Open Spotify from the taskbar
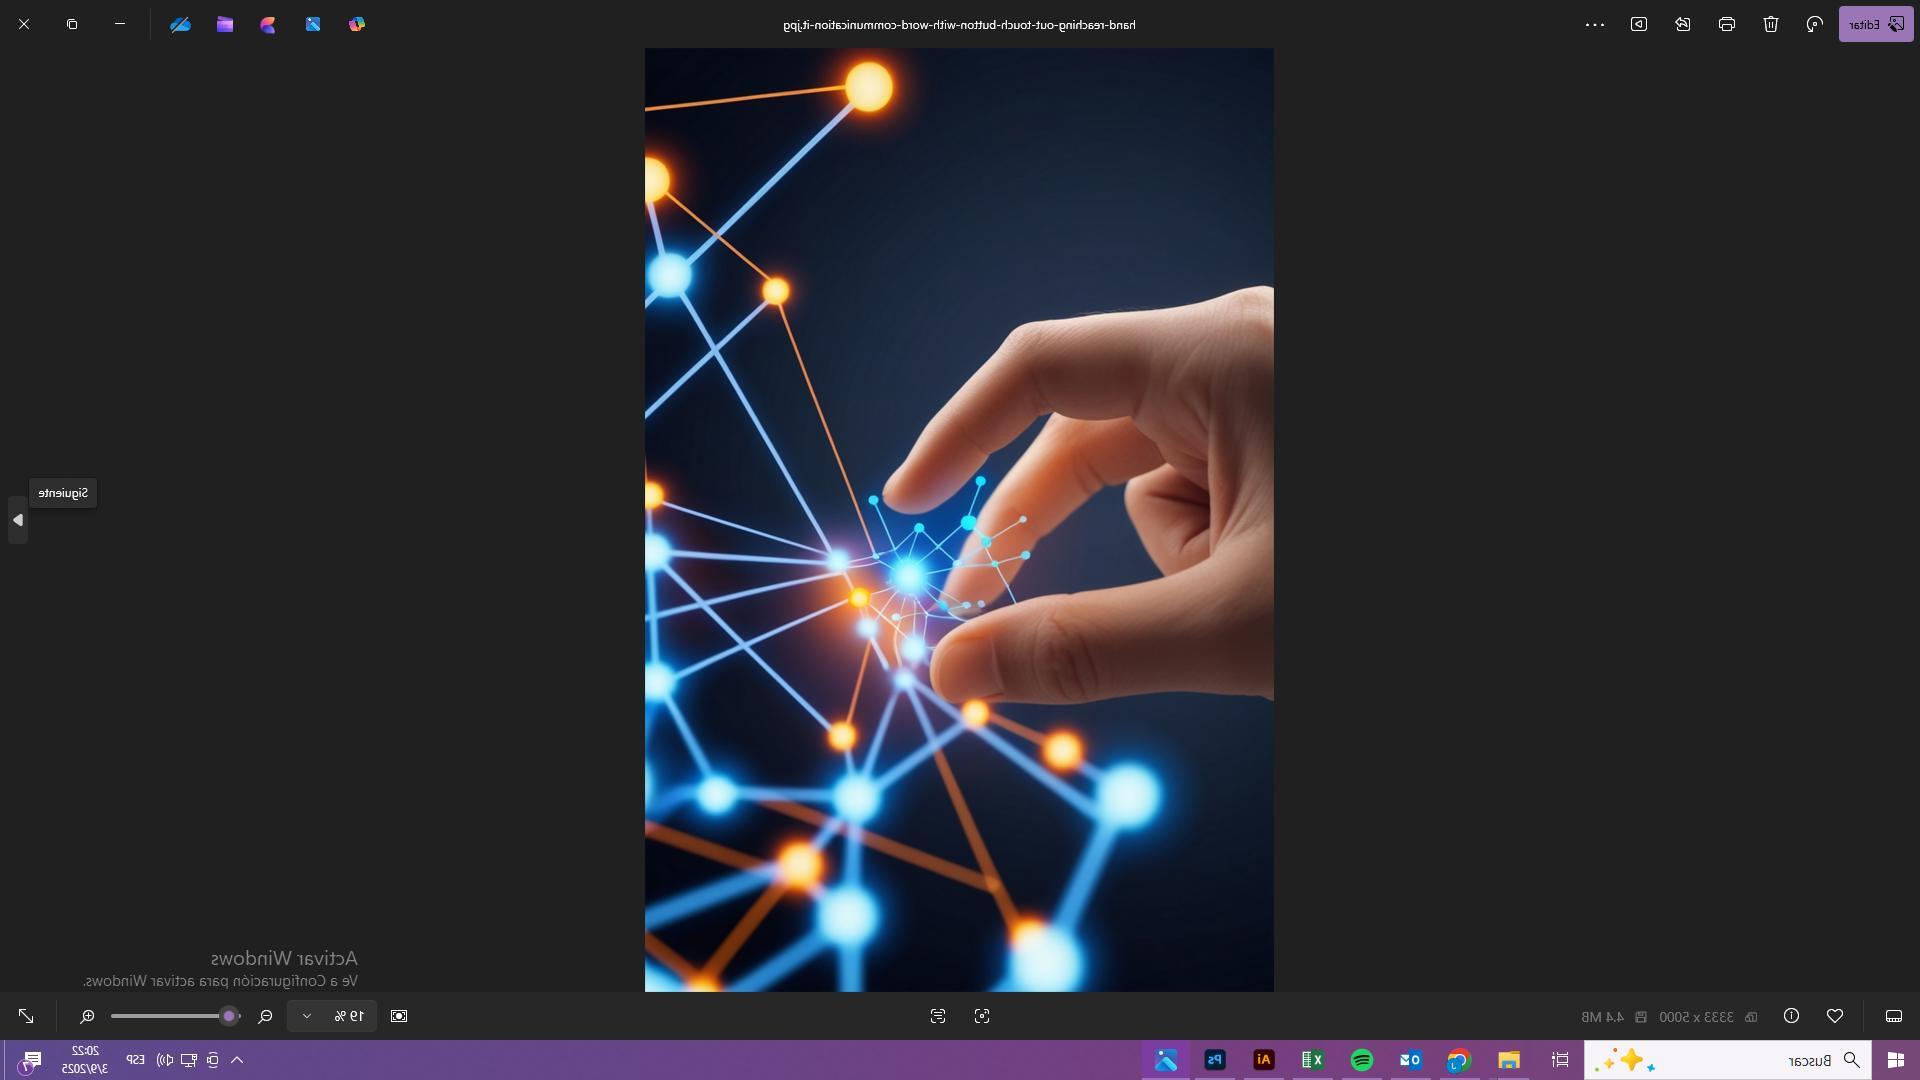The width and height of the screenshot is (1920, 1080). 1361,1060
